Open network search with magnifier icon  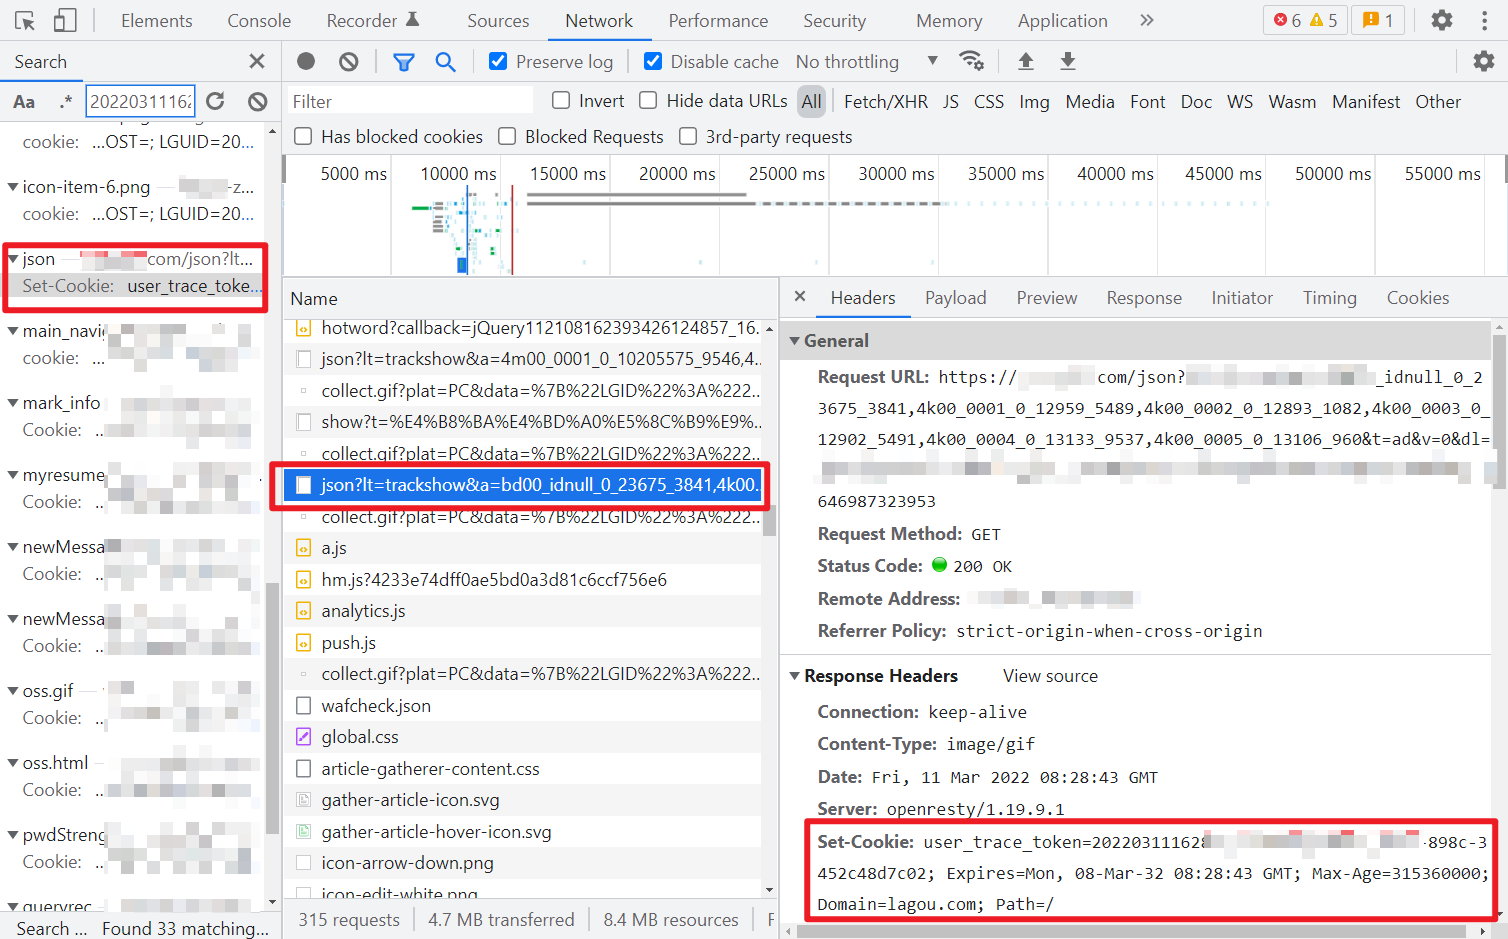445,61
